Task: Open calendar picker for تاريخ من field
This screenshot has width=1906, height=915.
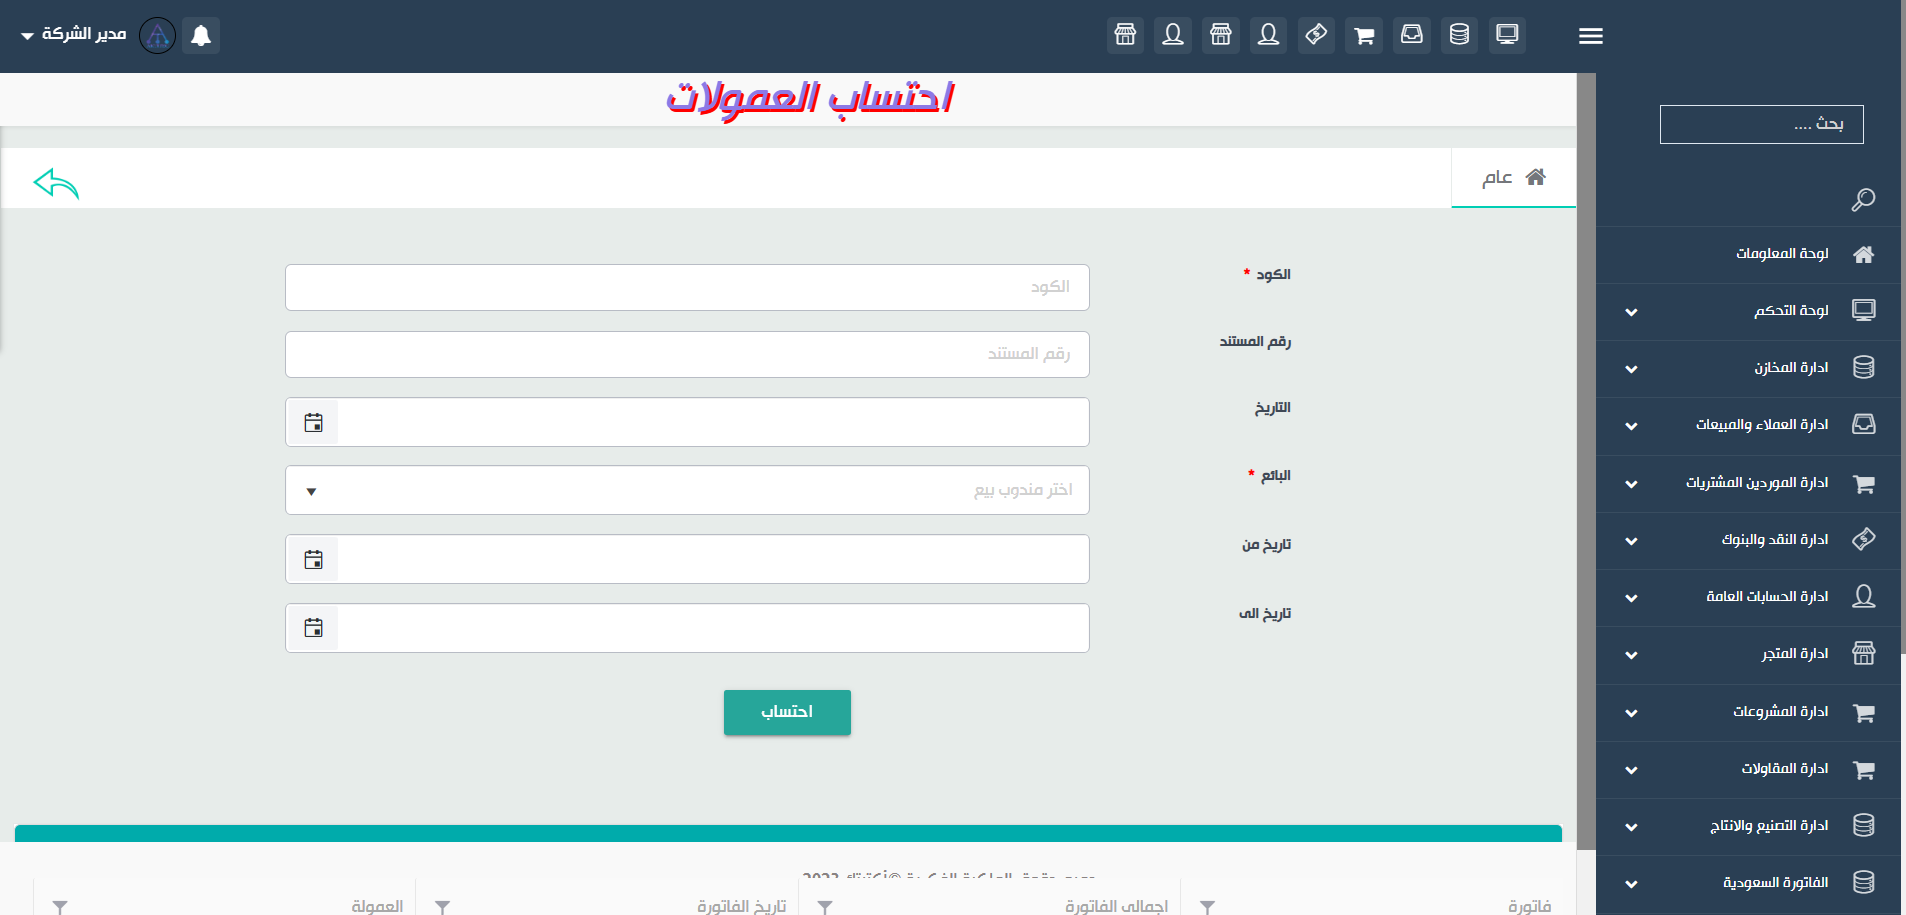Action: [313, 559]
